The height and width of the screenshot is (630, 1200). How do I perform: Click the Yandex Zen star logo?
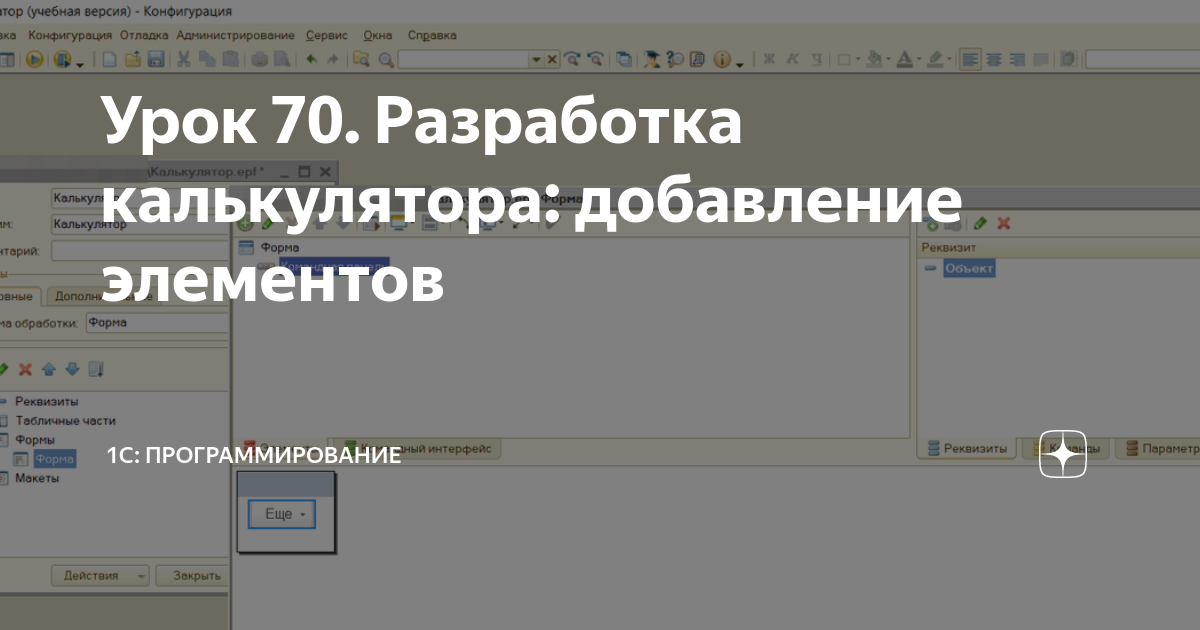click(1063, 455)
